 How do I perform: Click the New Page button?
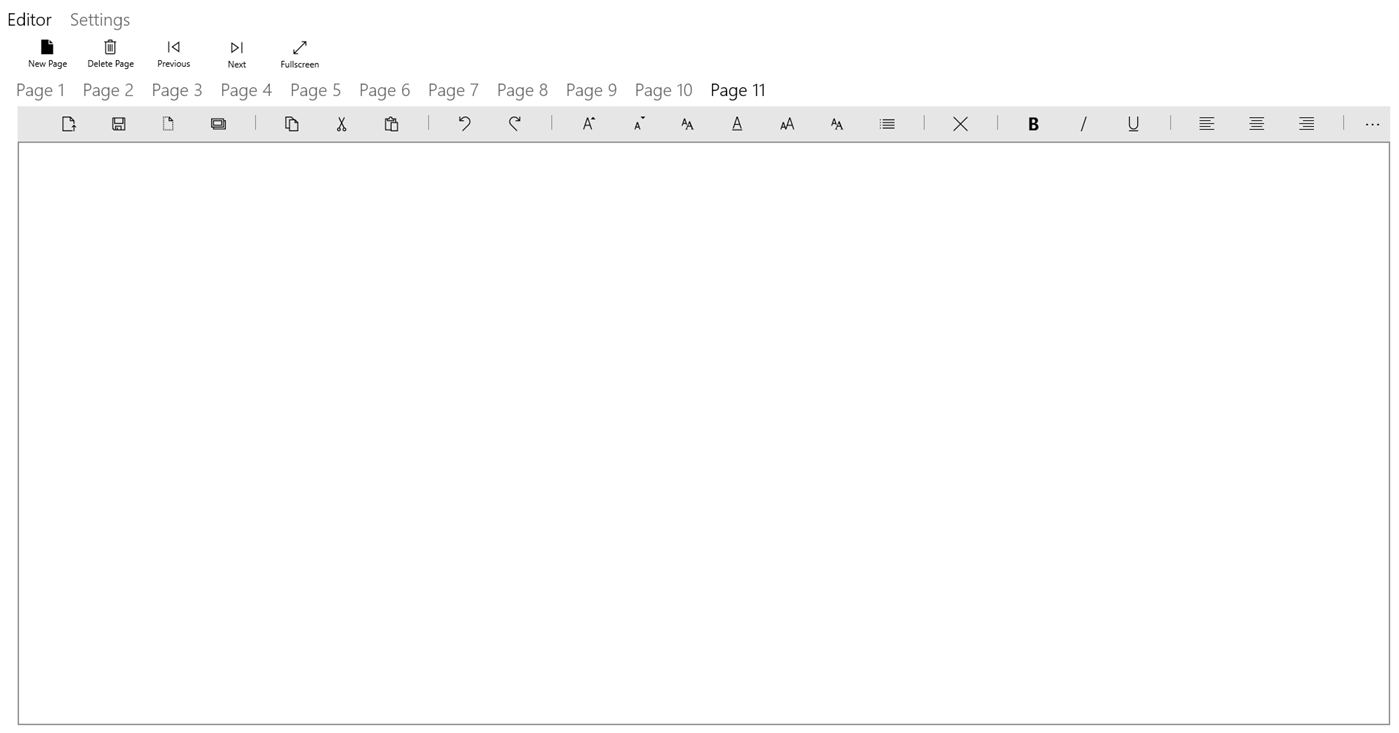[46, 52]
